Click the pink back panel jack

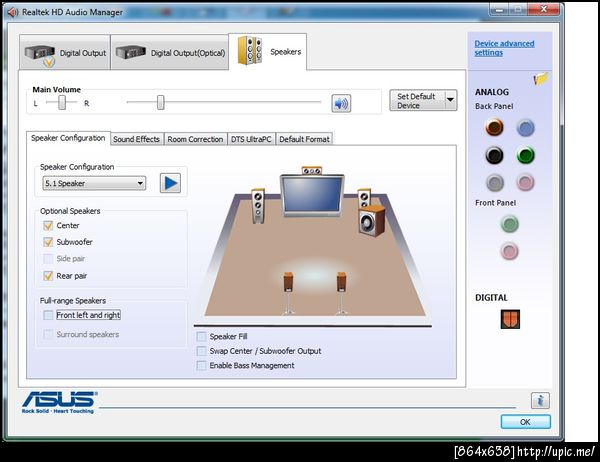(525, 183)
